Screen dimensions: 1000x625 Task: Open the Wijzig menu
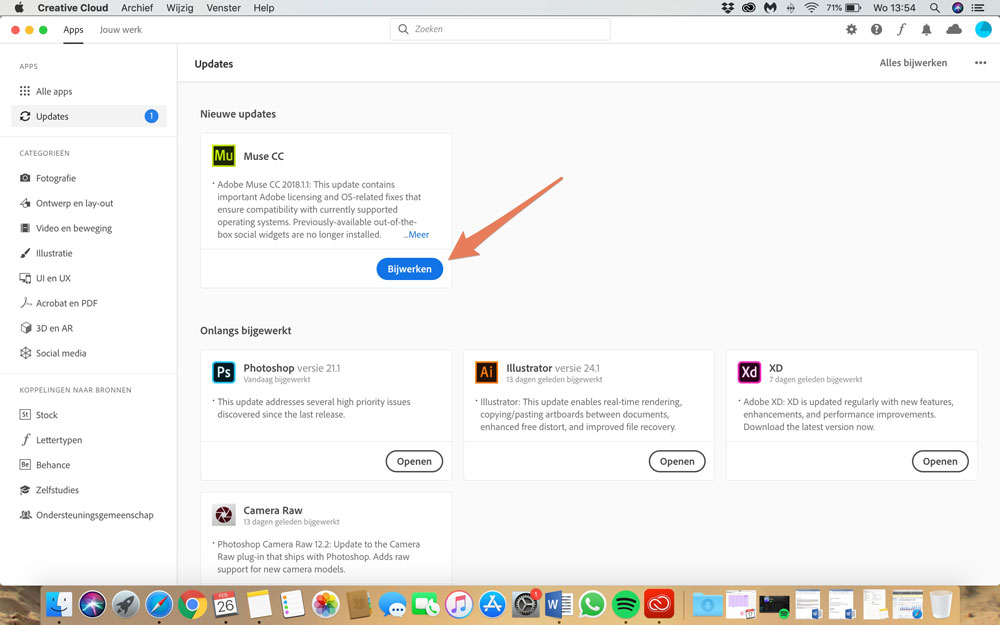tap(180, 8)
